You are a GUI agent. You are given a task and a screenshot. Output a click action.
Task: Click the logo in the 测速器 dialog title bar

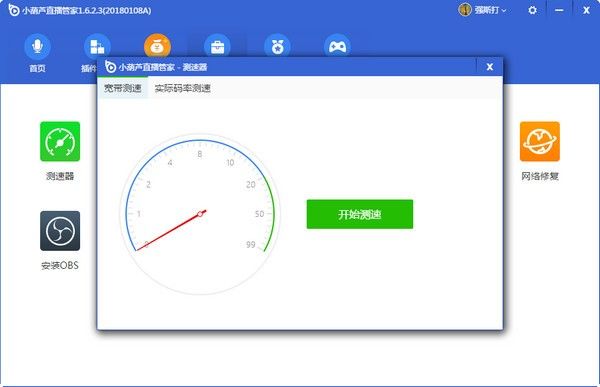[x=110, y=67]
